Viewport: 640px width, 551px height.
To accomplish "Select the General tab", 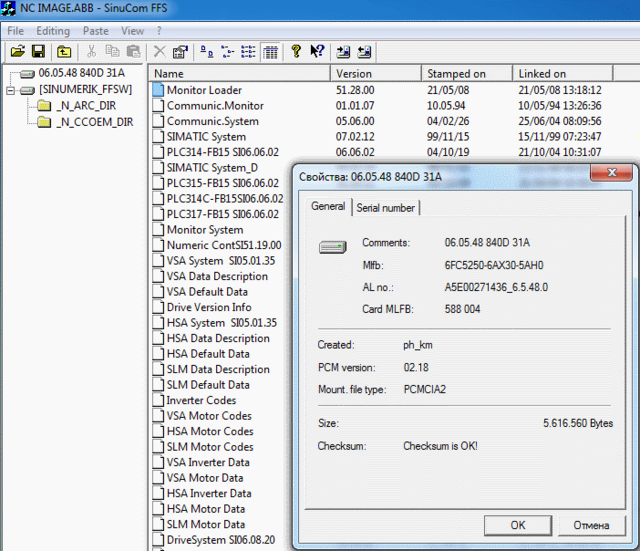I will (328, 206).
